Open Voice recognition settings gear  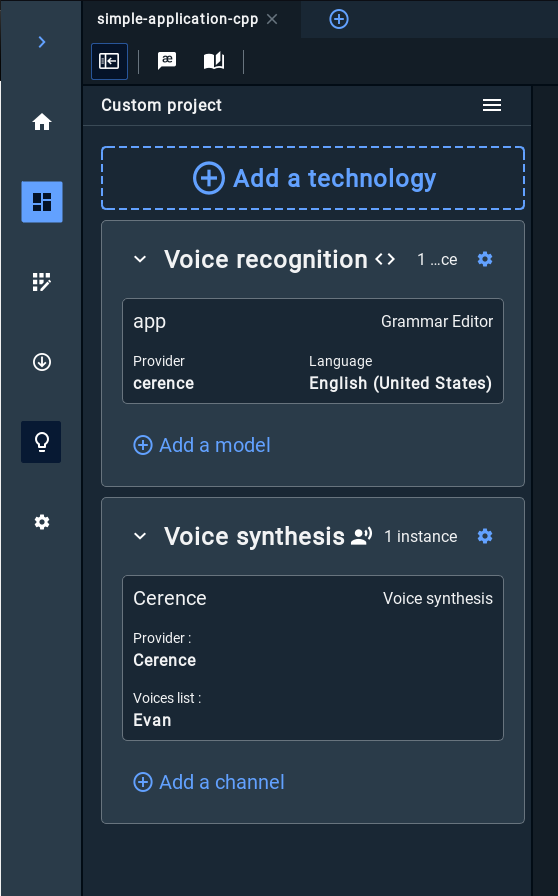[485, 259]
